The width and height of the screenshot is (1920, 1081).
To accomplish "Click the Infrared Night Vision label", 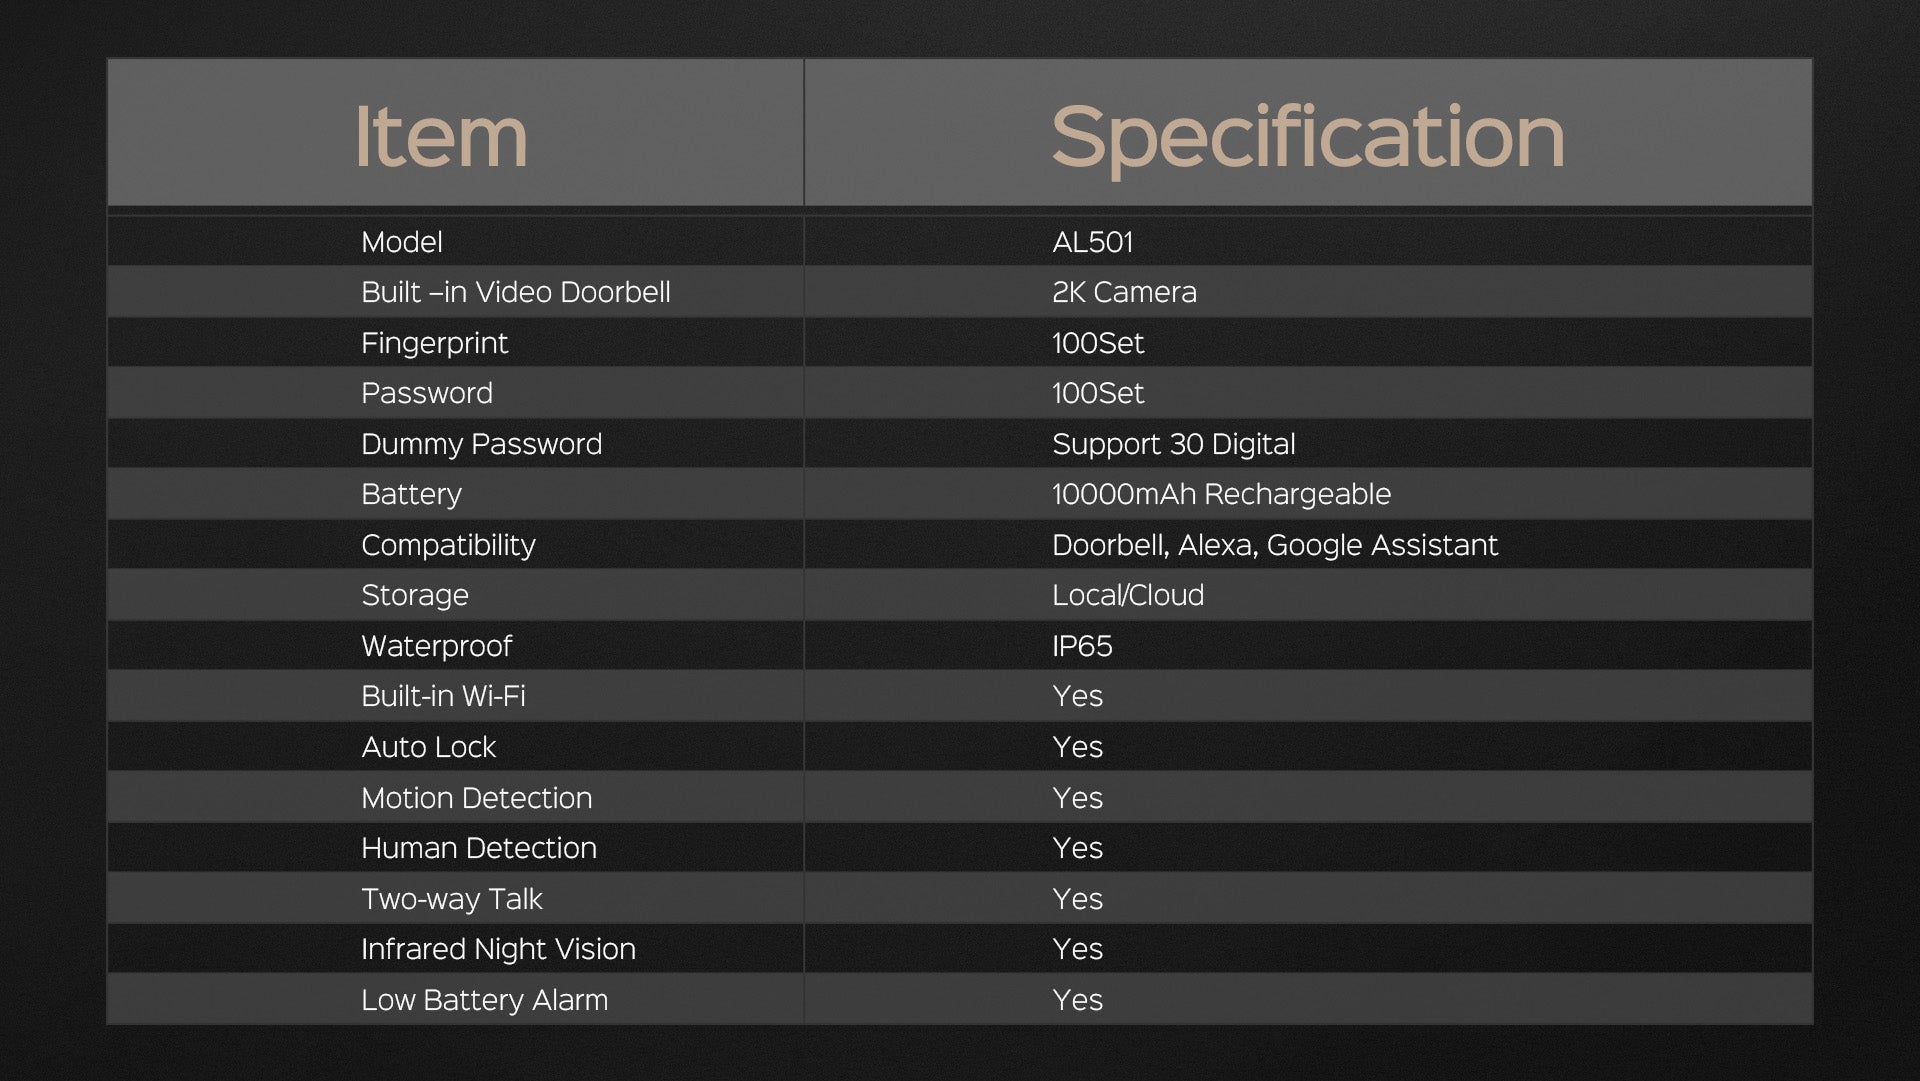I will pyautogui.click(x=498, y=949).
